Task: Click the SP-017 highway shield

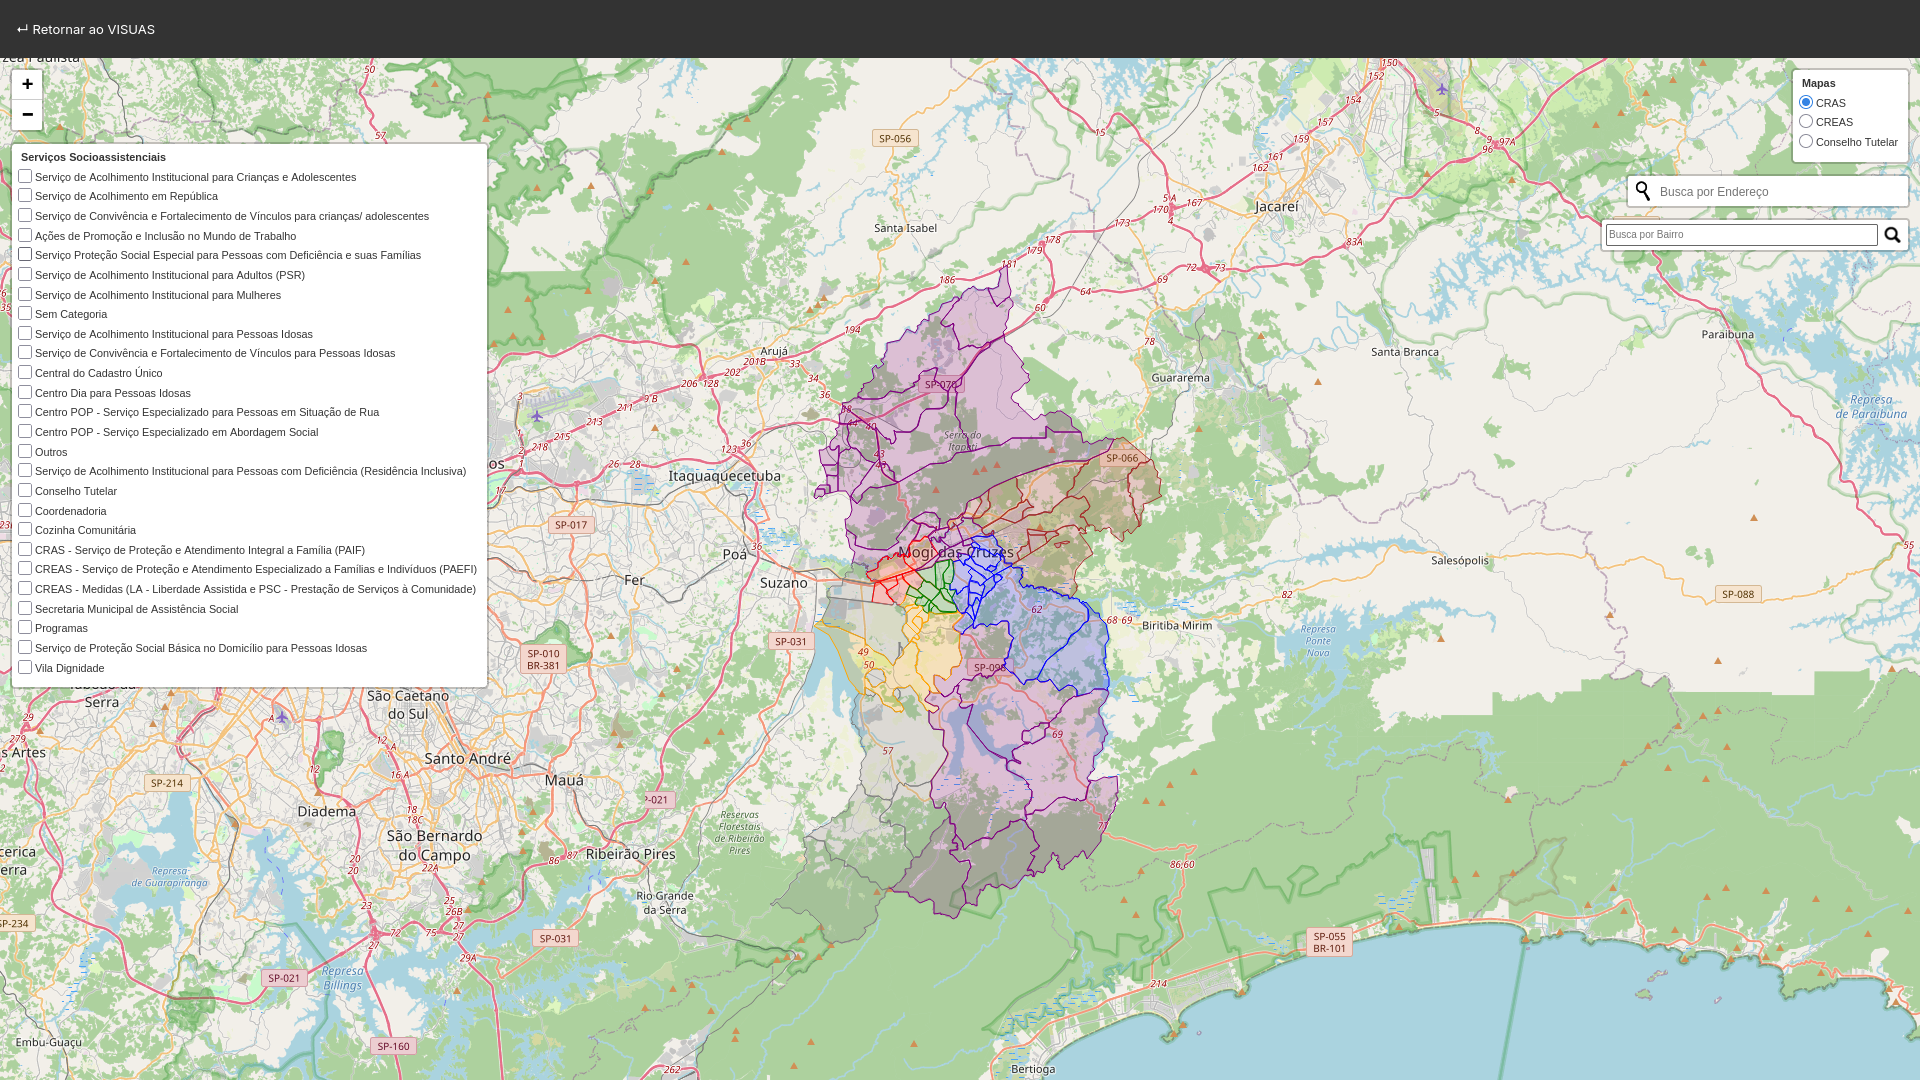Action: click(x=571, y=525)
